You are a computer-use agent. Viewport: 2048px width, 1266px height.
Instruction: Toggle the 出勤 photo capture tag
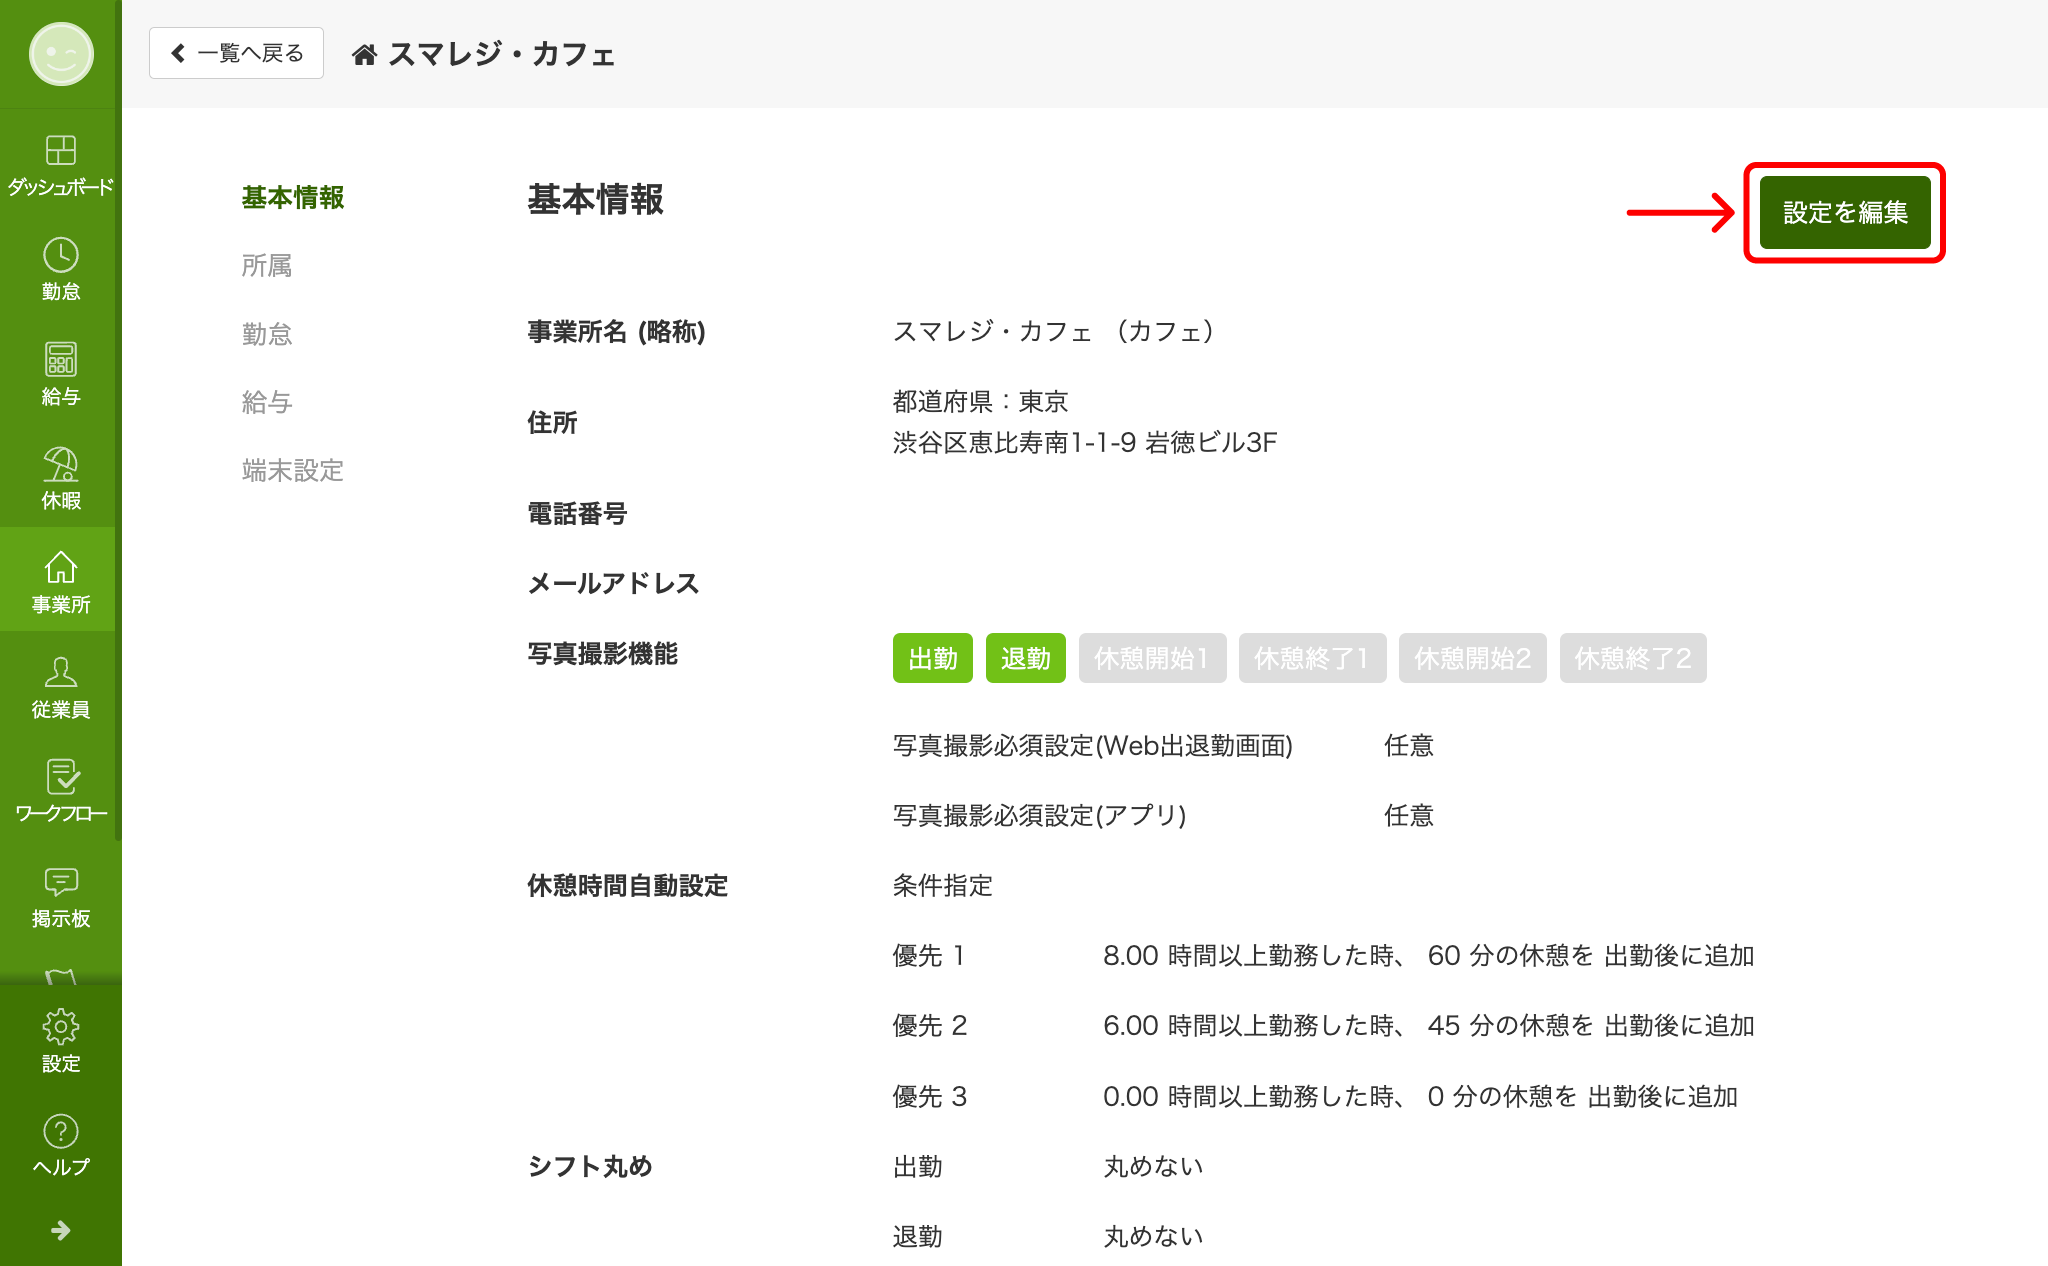pos(933,658)
